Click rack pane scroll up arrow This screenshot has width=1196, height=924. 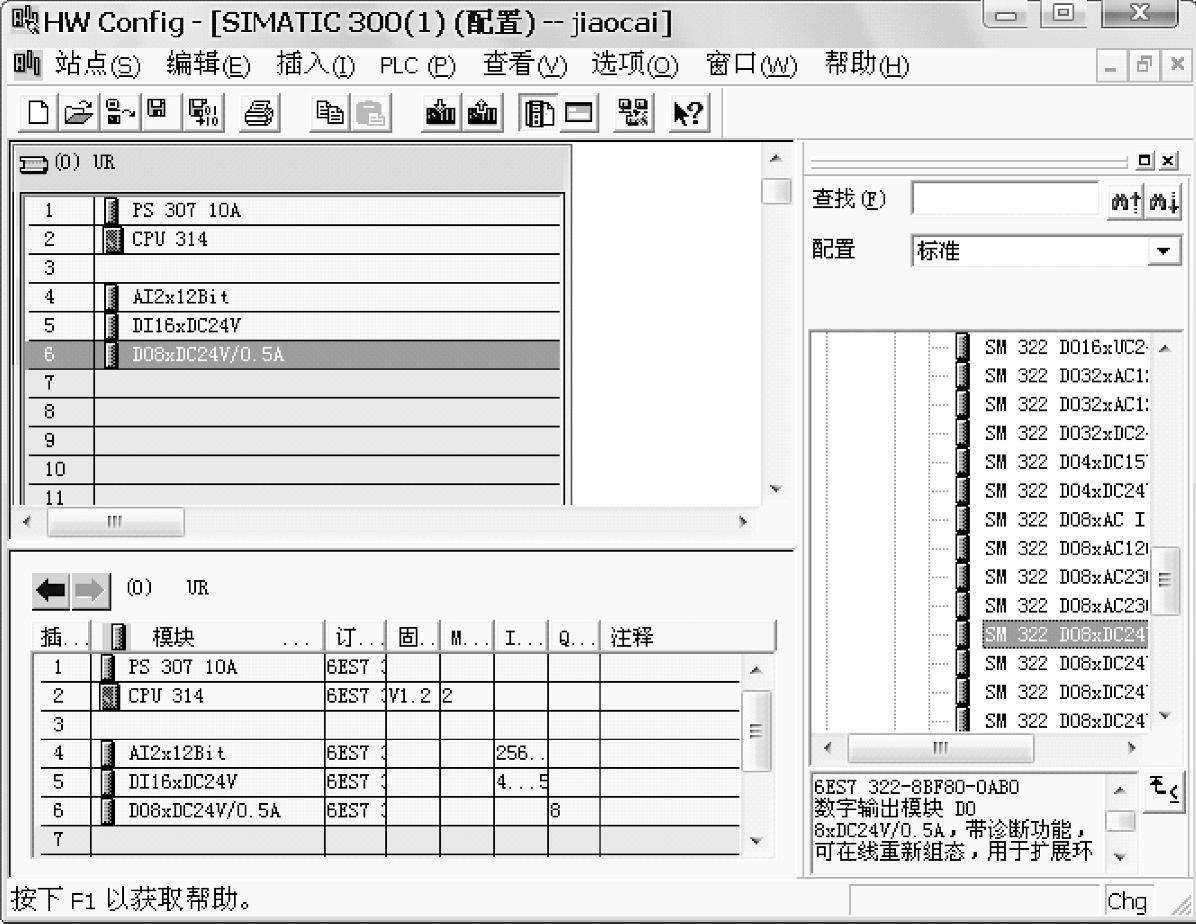(x=776, y=159)
